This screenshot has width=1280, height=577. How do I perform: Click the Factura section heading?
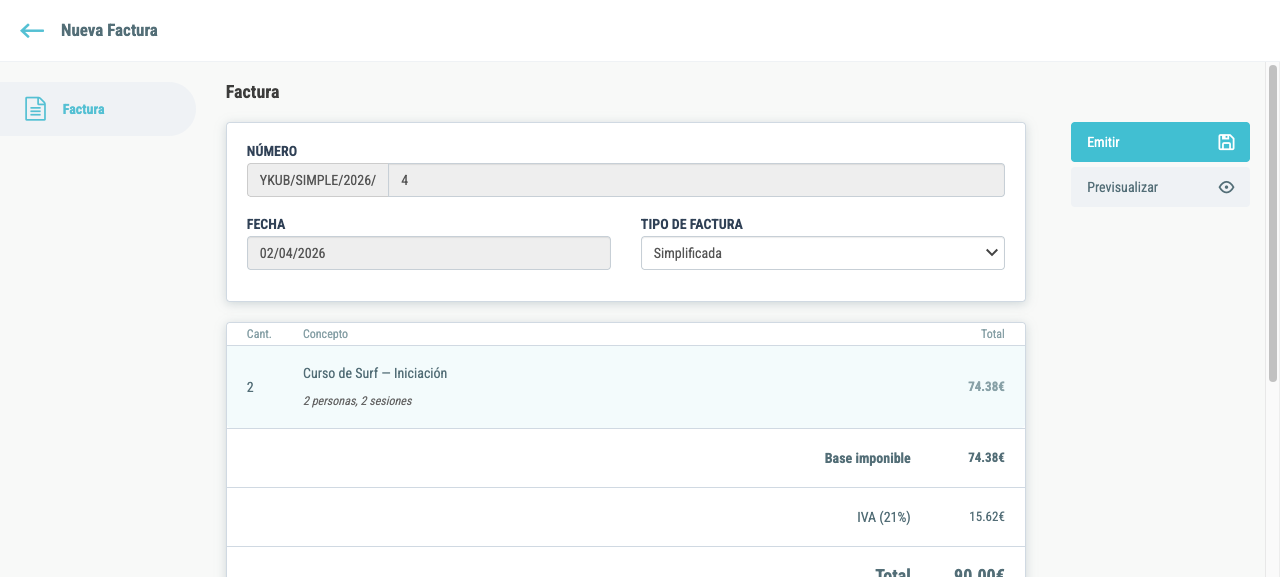253,92
